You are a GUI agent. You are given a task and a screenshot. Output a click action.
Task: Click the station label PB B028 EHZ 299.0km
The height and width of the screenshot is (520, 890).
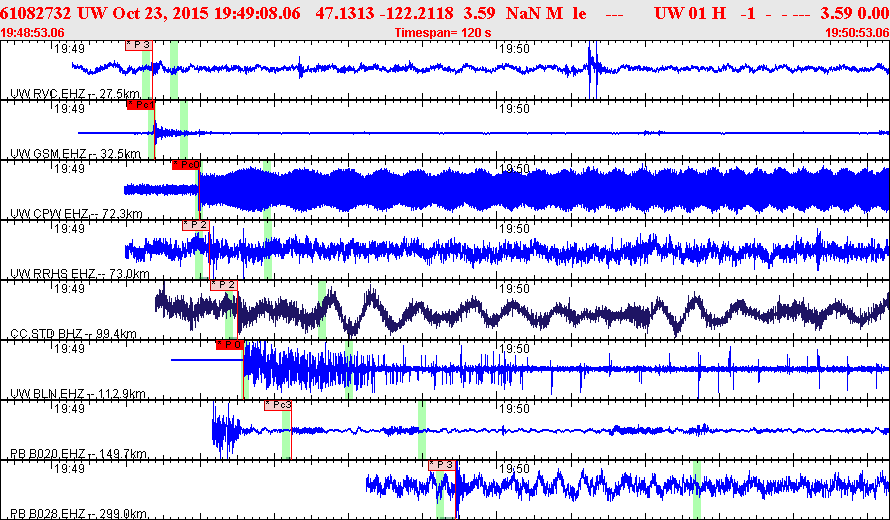pos(78,514)
